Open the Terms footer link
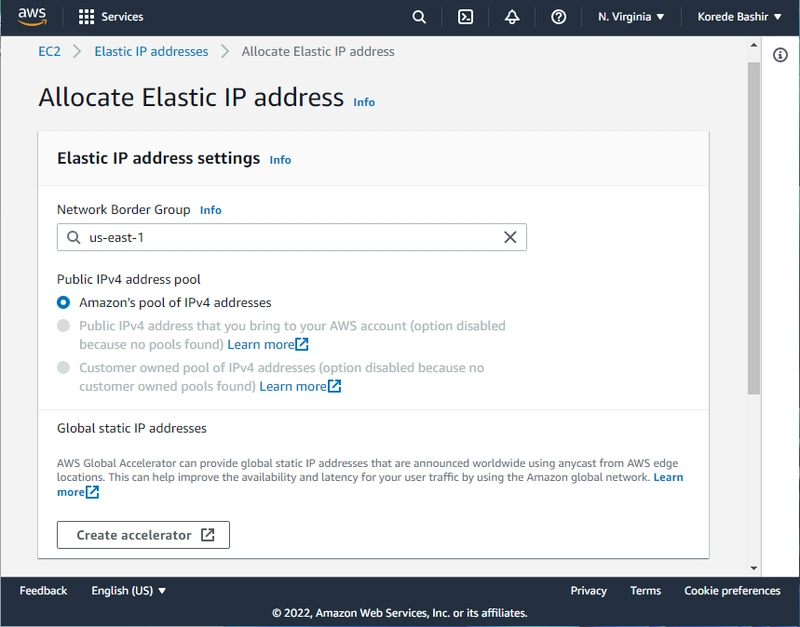 point(645,590)
